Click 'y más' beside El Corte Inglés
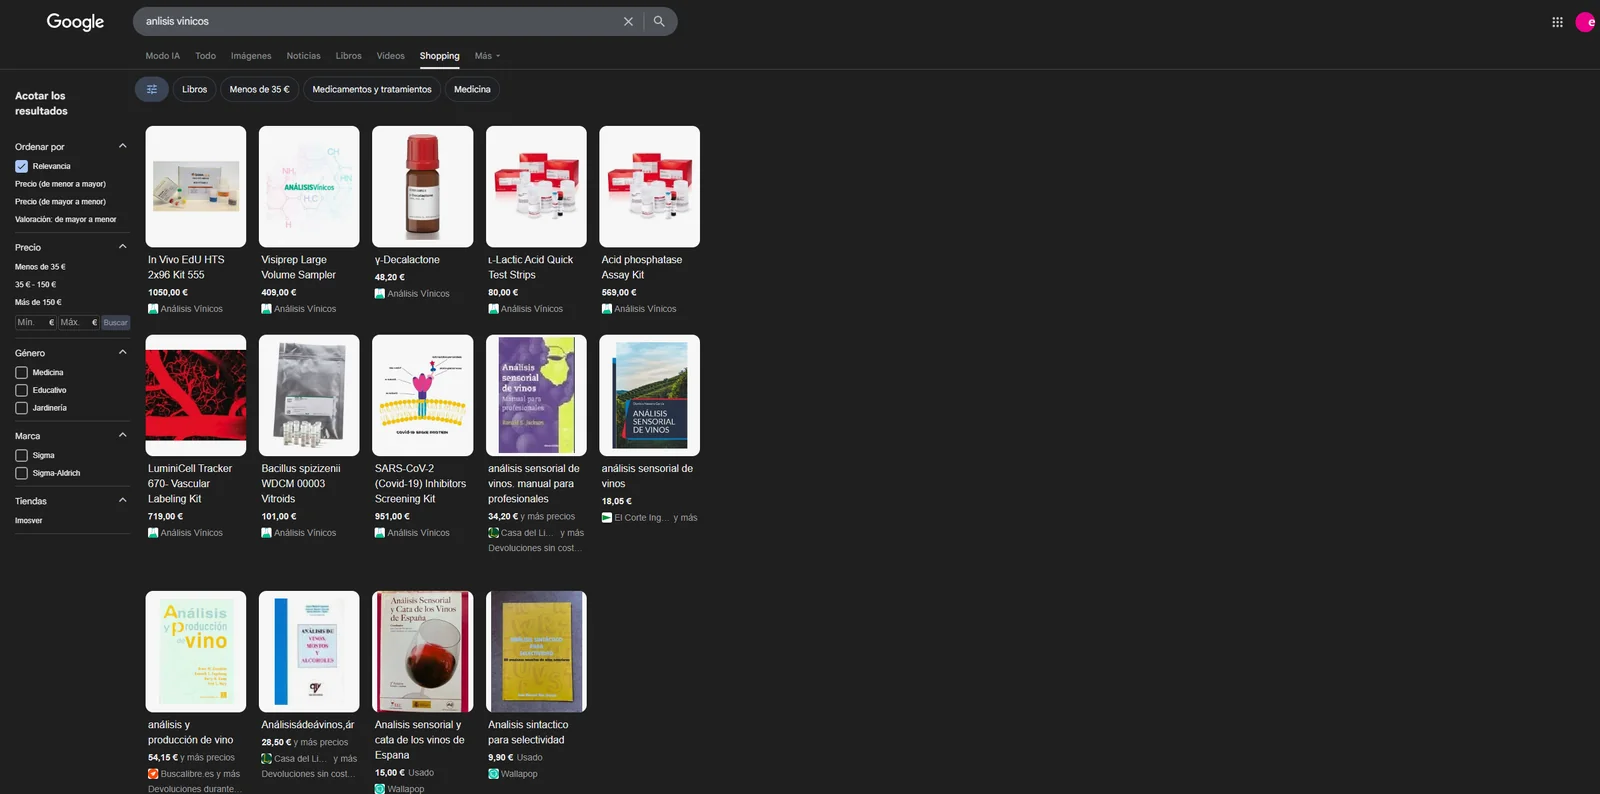 (685, 518)
